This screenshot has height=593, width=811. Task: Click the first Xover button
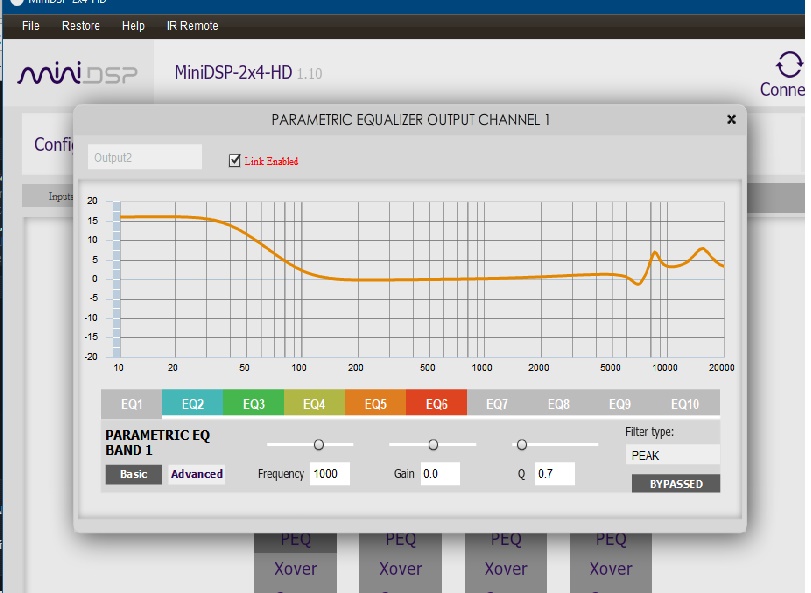pos(295,569)
